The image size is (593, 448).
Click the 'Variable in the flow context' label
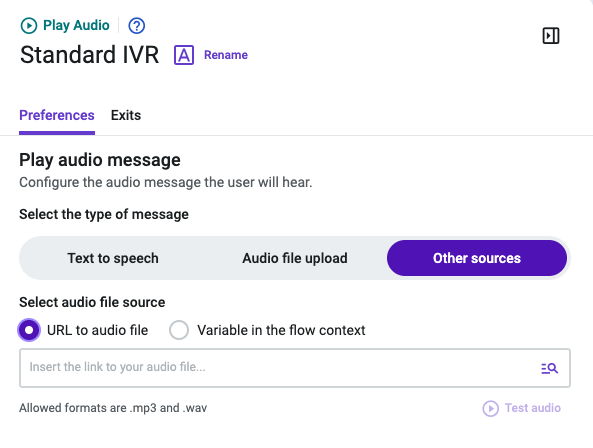click(281, 330)
